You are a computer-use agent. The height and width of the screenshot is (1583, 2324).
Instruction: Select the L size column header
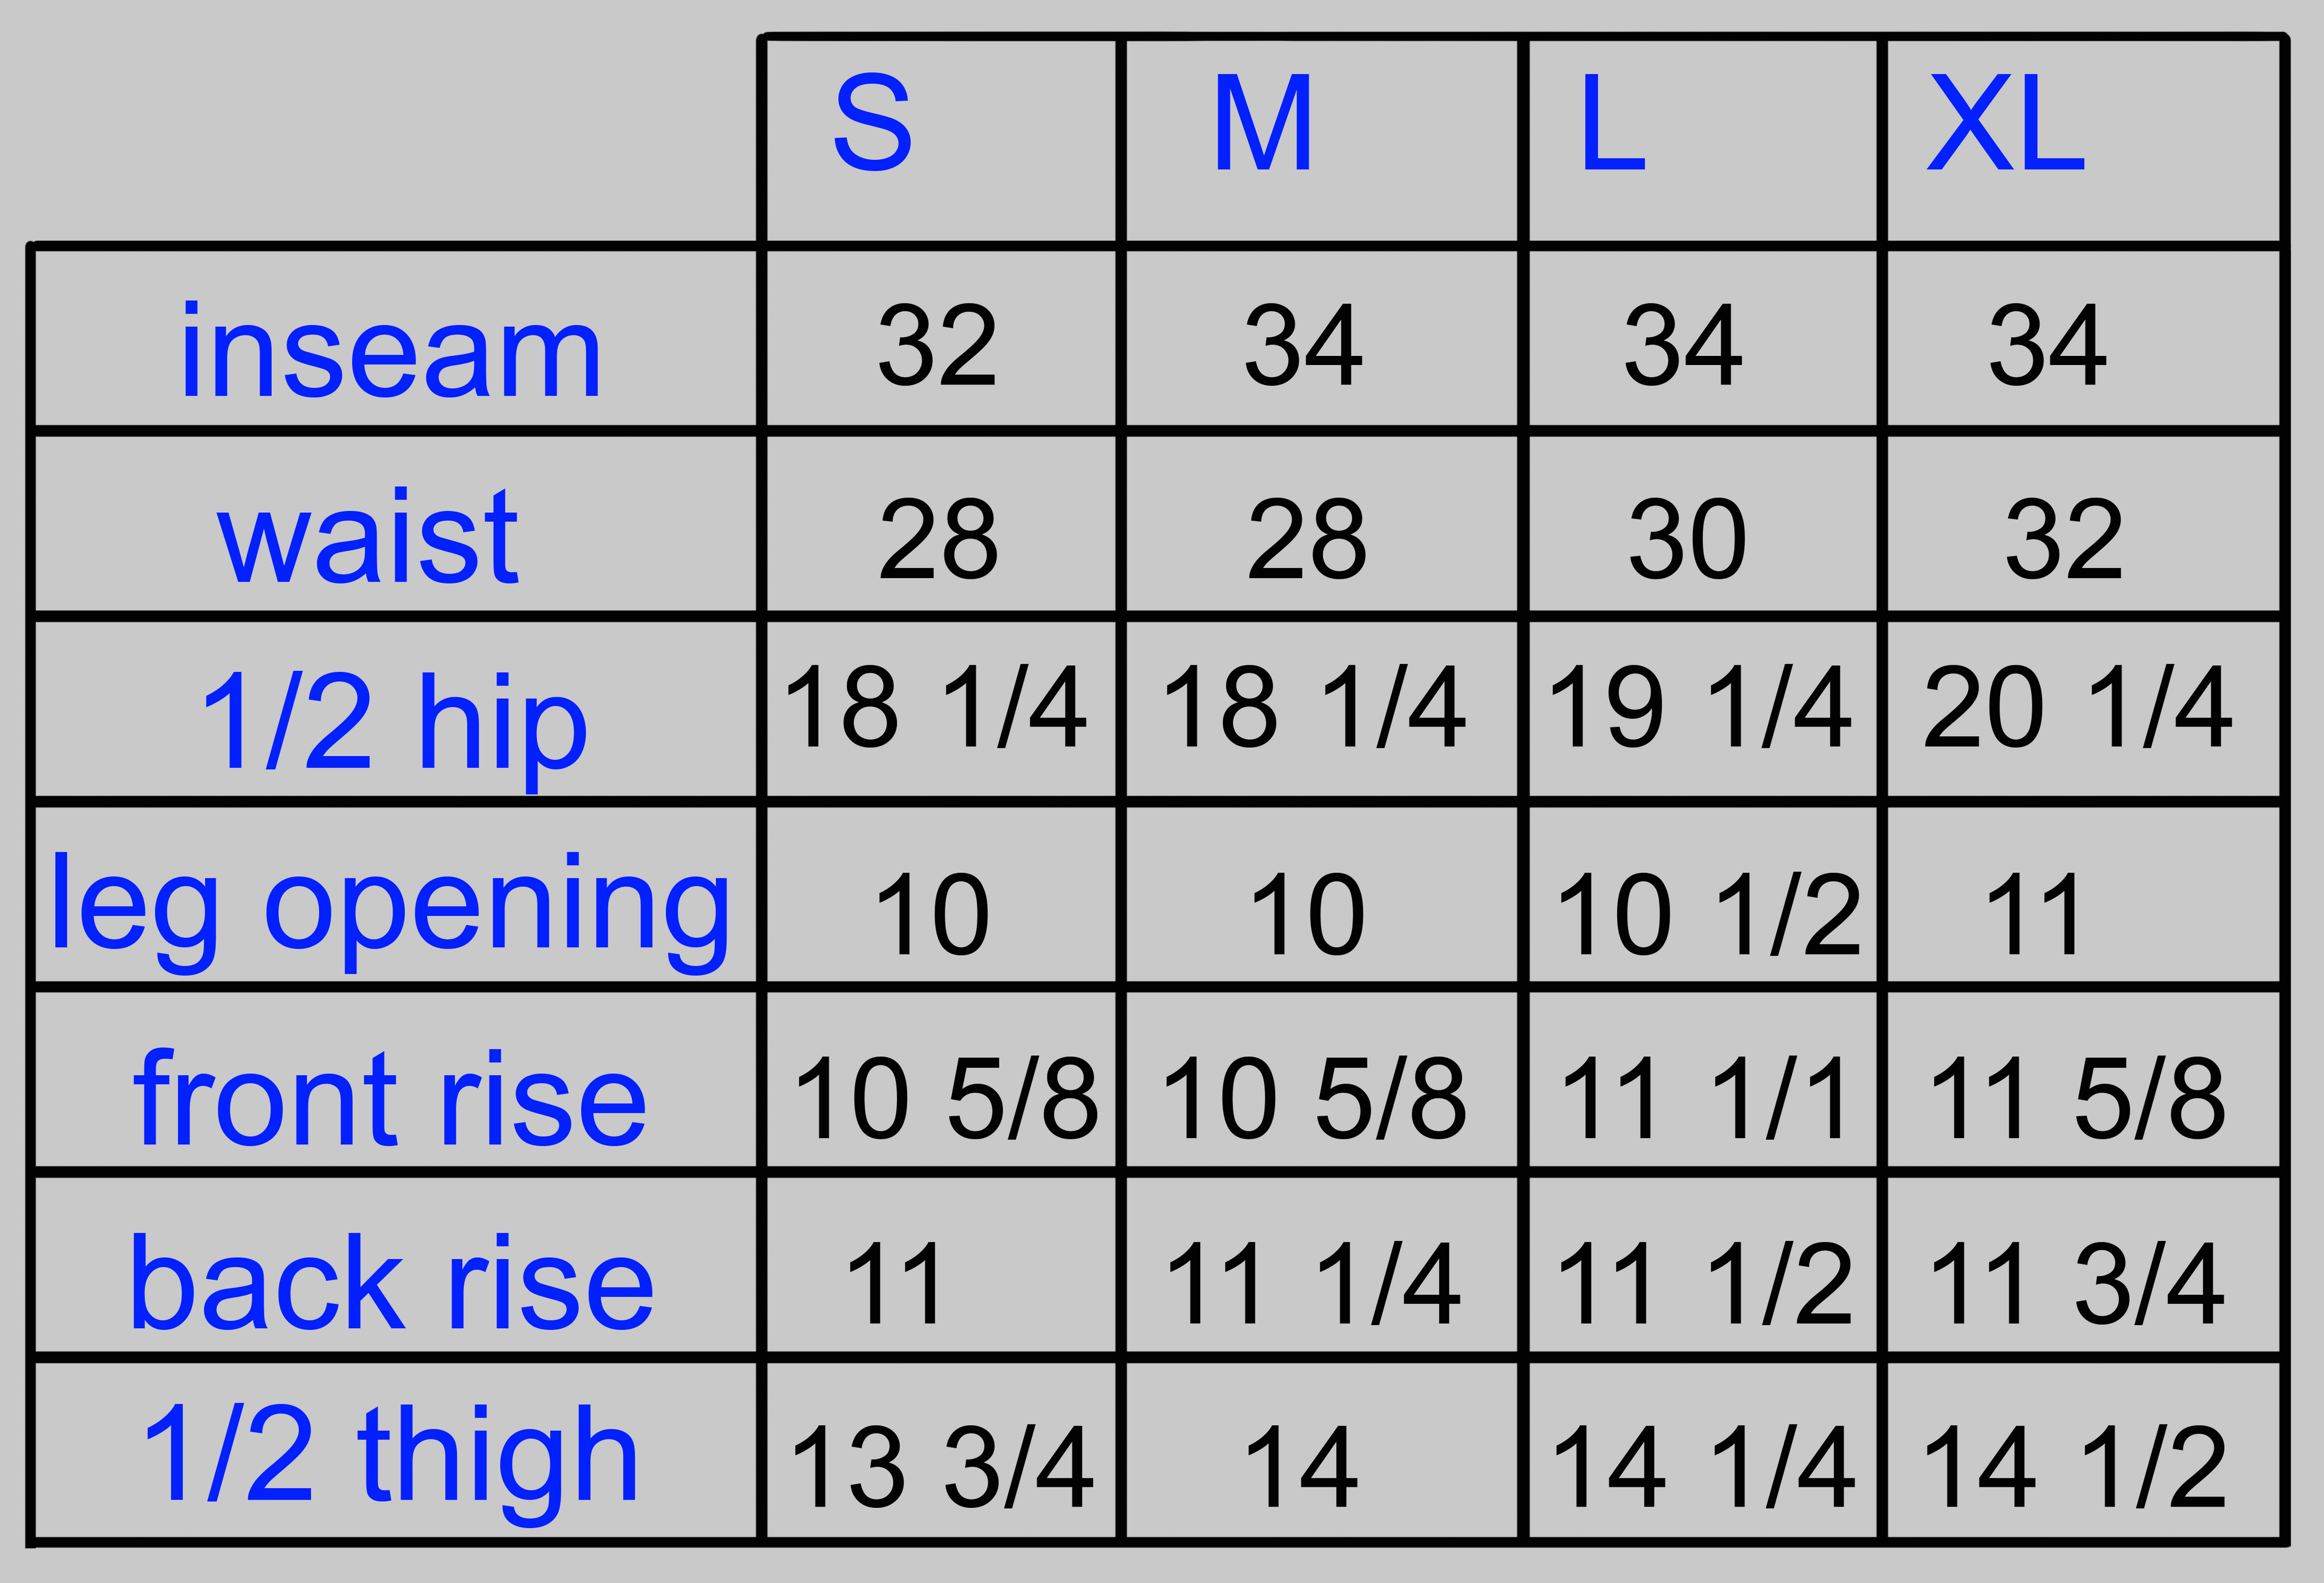pos(1612,124)
